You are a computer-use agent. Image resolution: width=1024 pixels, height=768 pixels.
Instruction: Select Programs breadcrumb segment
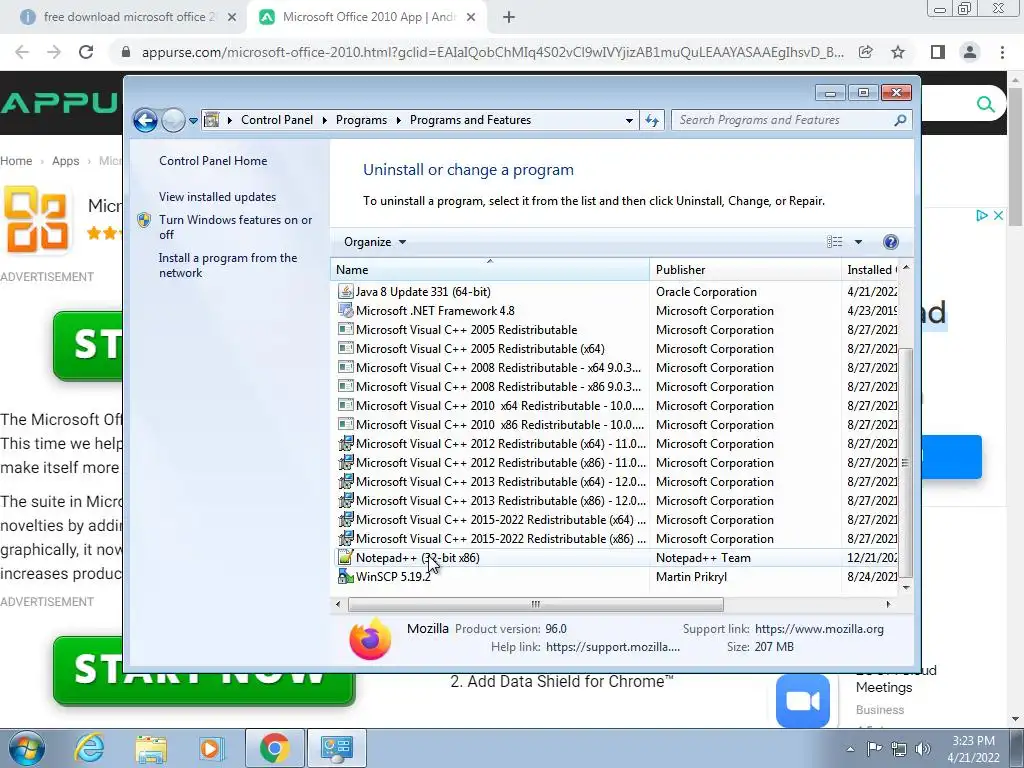[361, 120]
